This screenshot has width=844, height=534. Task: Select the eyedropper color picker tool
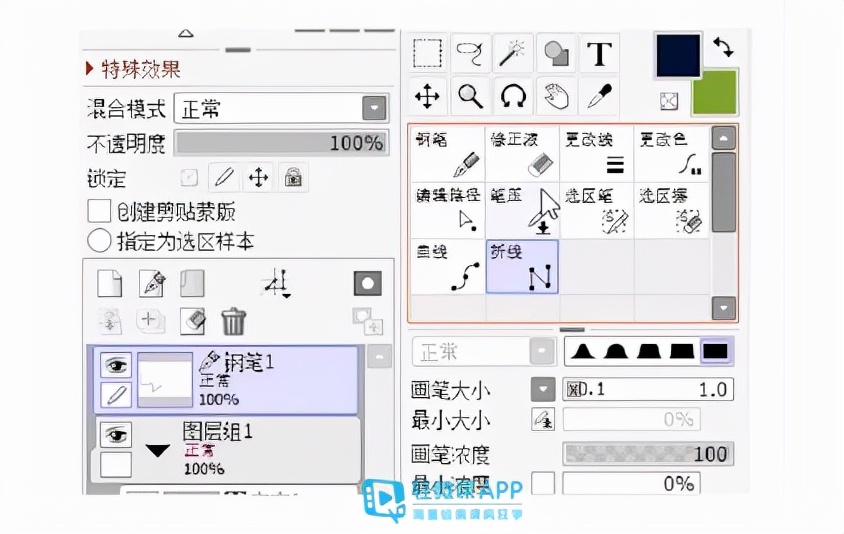[599, 97]
